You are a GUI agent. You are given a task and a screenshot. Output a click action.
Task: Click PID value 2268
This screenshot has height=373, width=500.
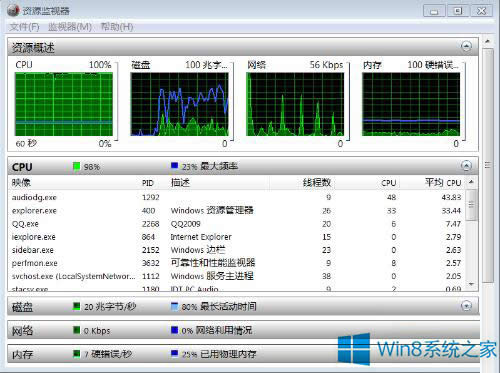pyautogui.click(x=151, y=224)
